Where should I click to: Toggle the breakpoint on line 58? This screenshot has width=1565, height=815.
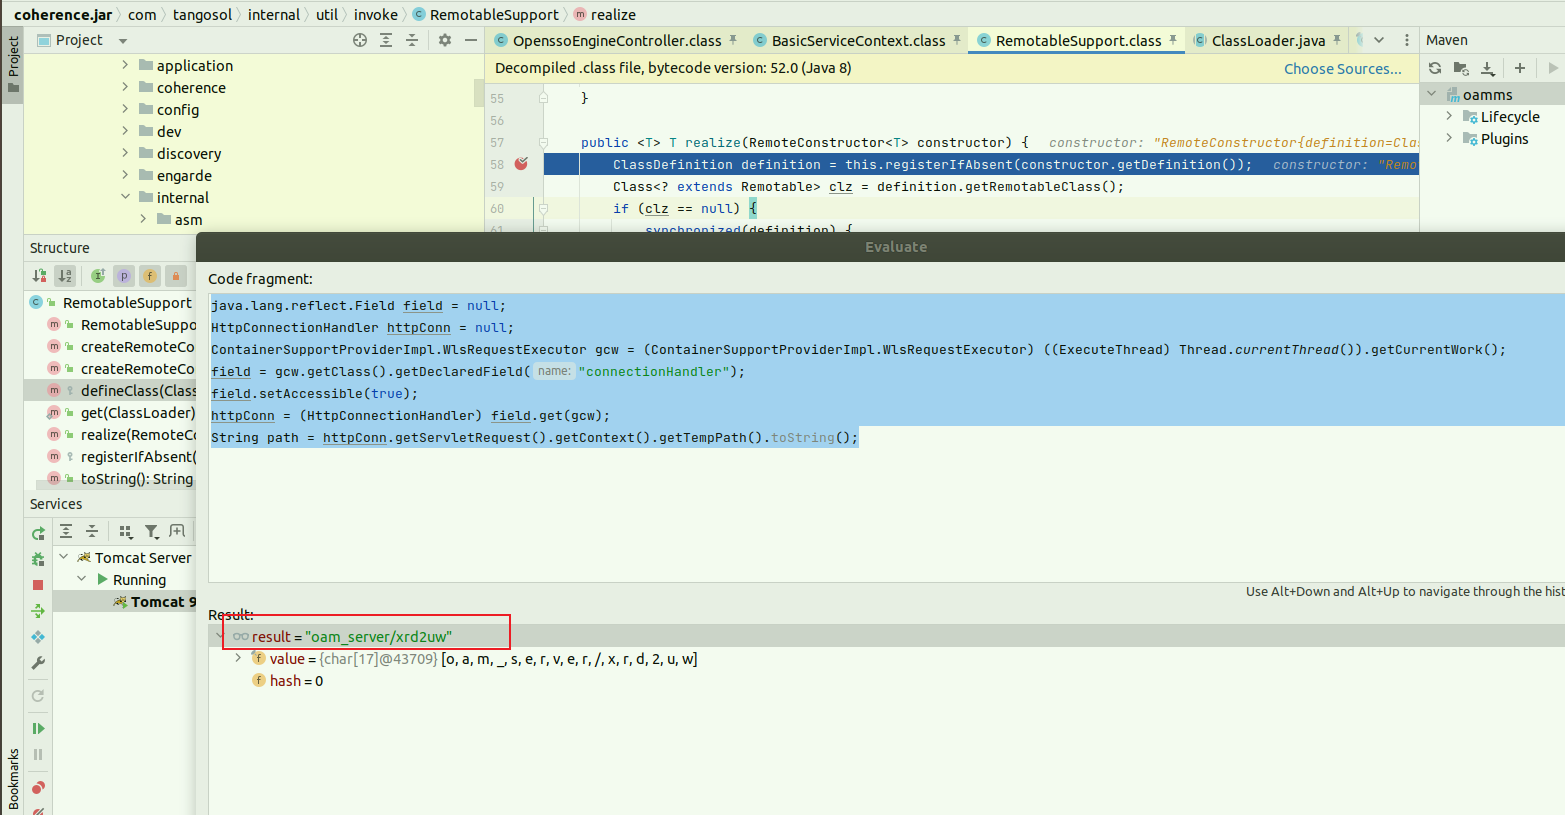(x=521, y=164)
